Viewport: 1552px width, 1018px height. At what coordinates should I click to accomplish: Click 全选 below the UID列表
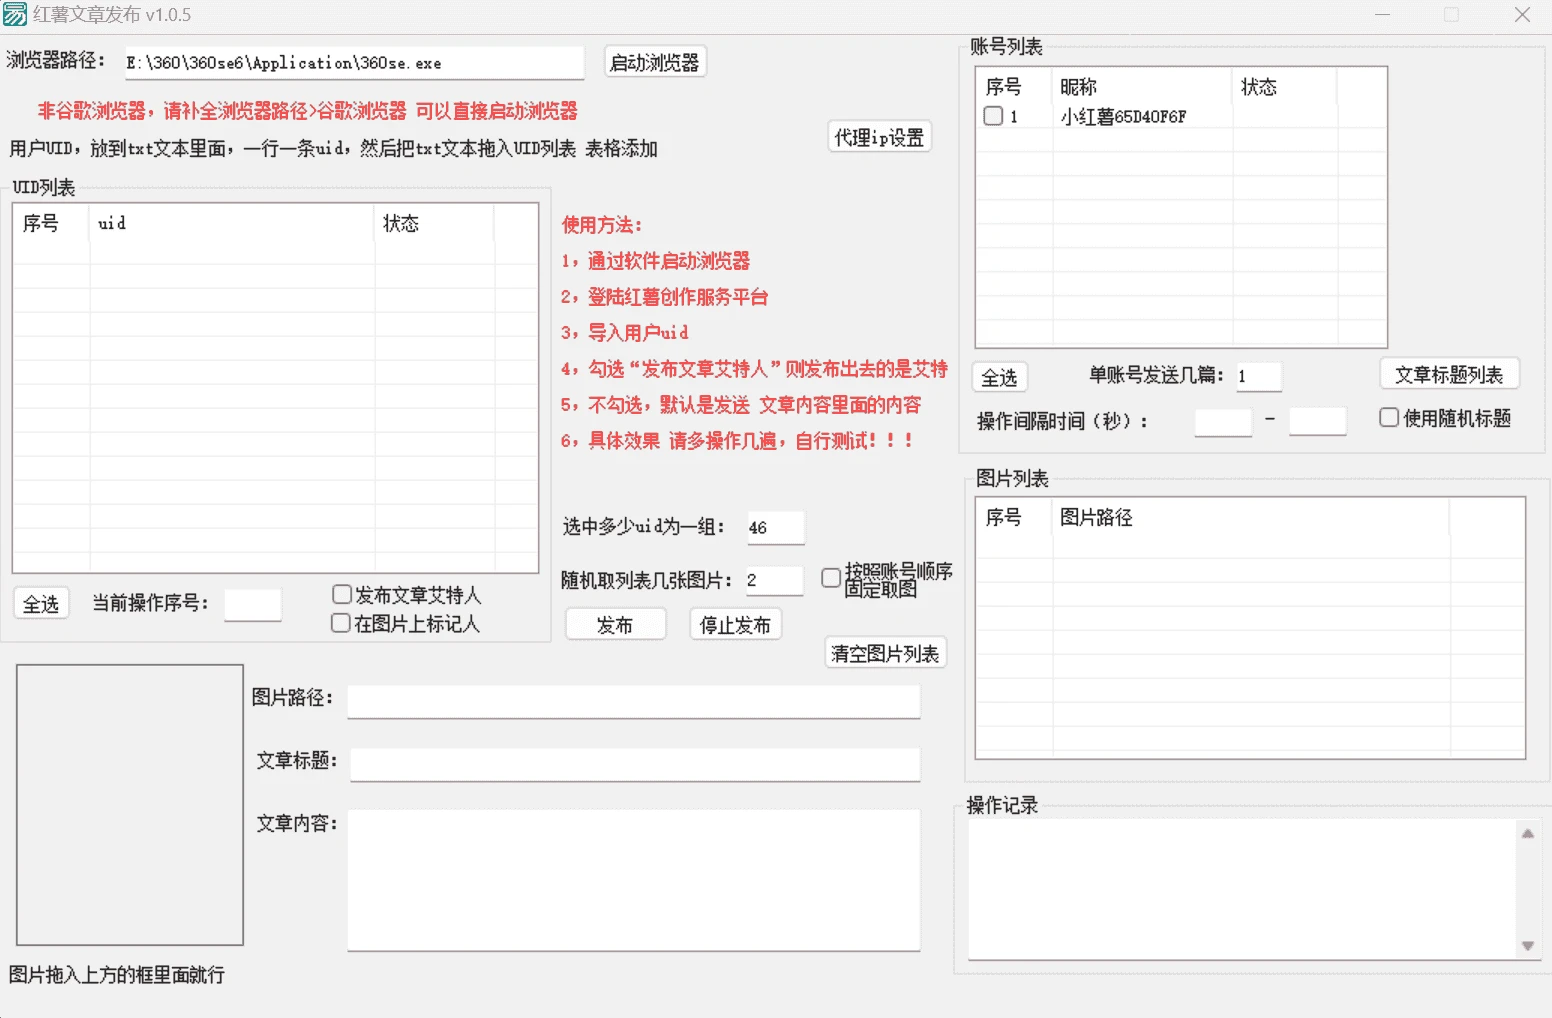click(x=40, y=603)
